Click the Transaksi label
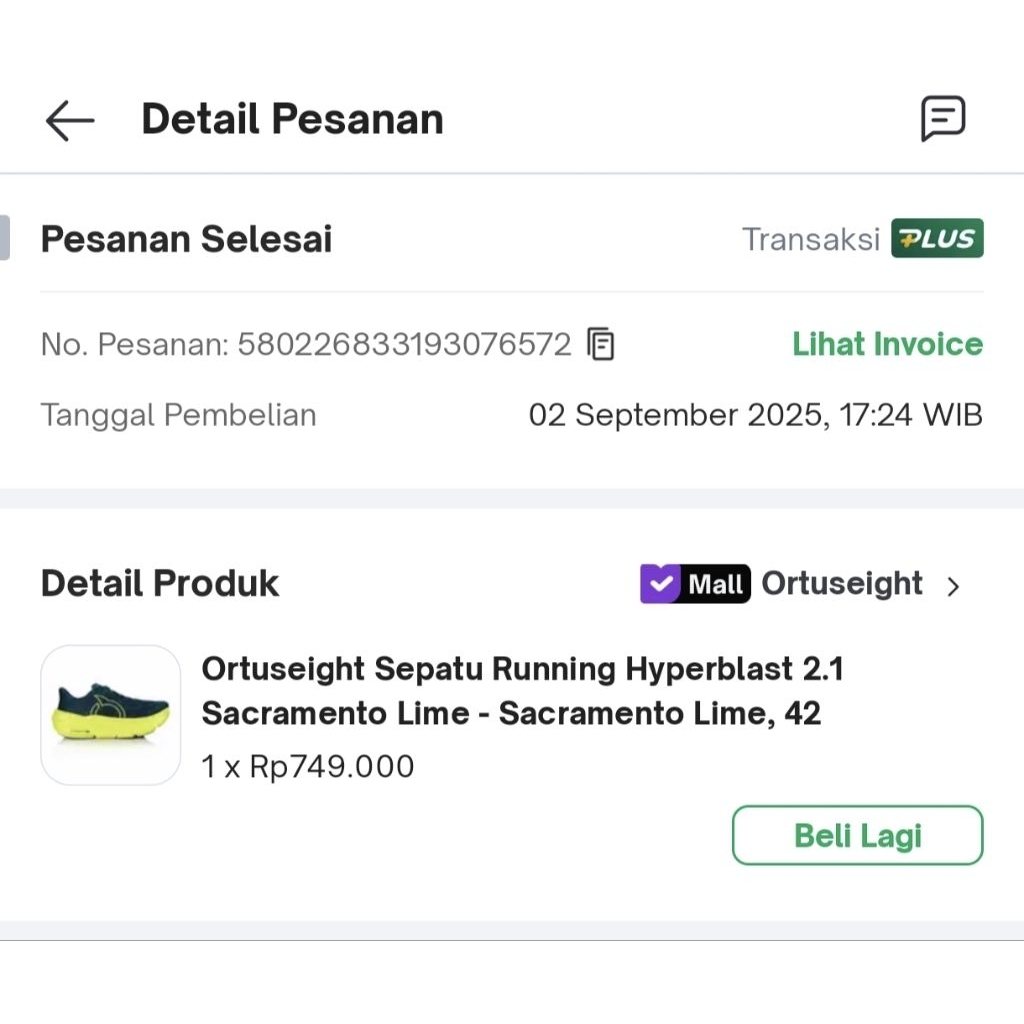The height and width of the screenshot is (1024, 1024). coord(810,238)
